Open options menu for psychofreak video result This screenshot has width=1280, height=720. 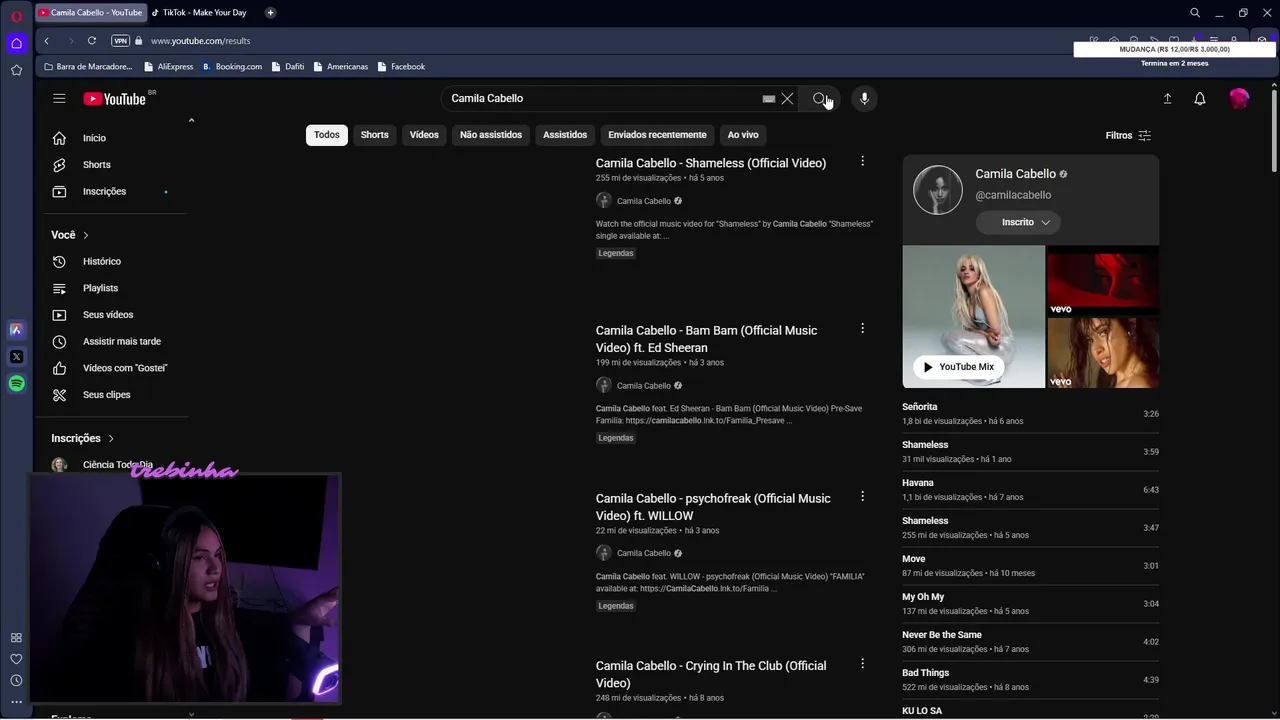[x=862, y=496]
